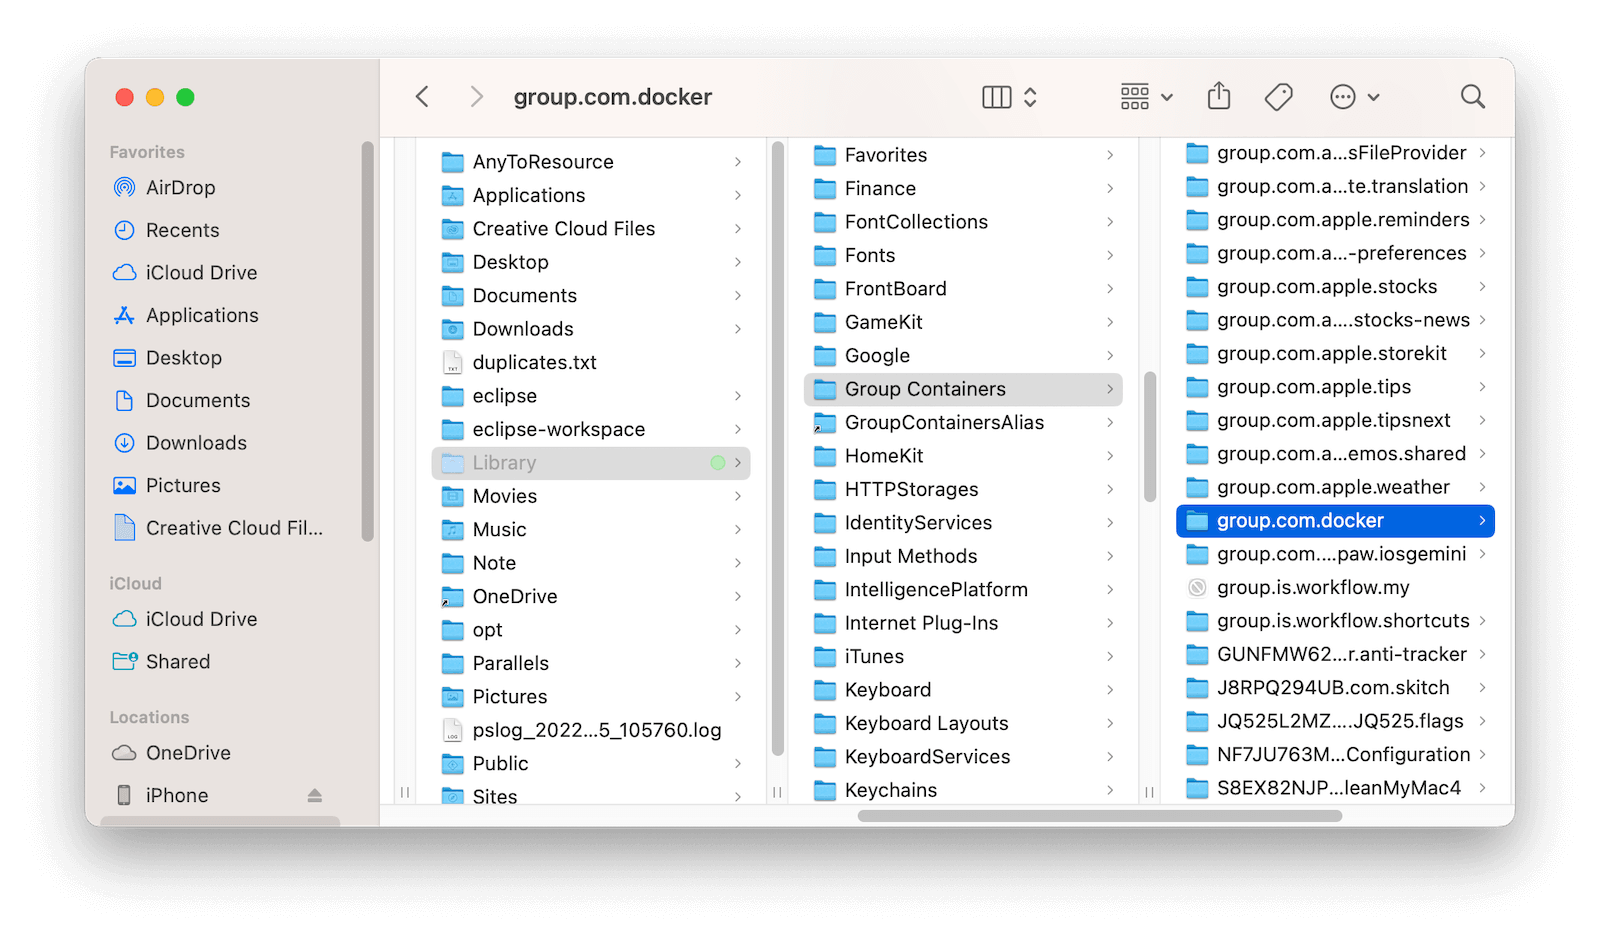Select group.is.workflow.my item
The width and height of the screenshot is (1600, 939).
pos(1312,588)
